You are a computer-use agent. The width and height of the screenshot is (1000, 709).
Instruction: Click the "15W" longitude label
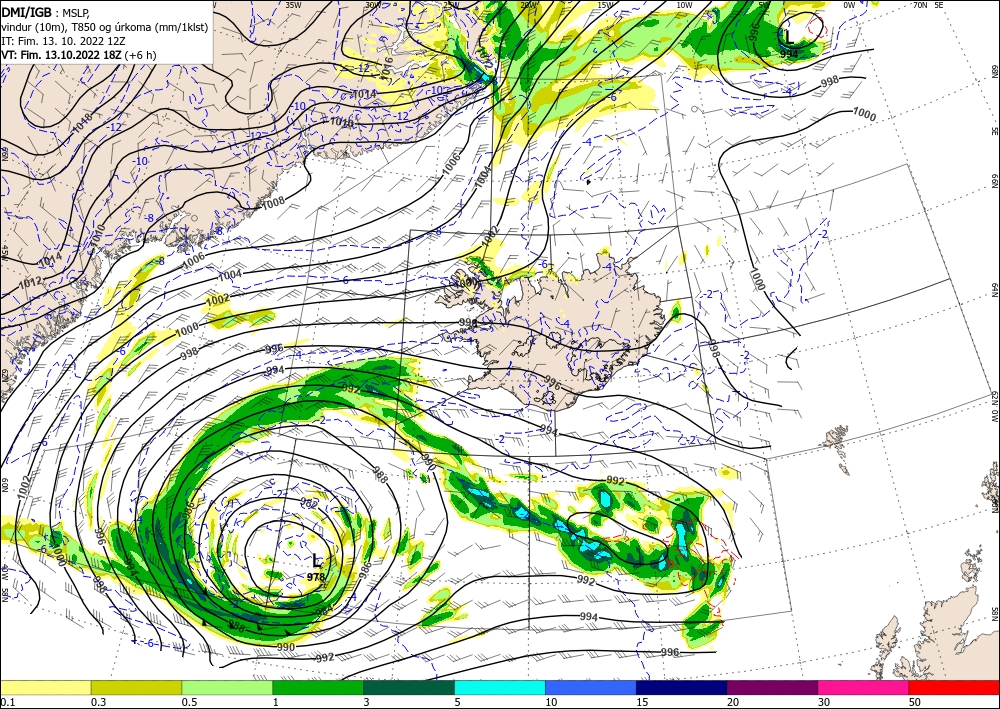(x=605, y=4)
